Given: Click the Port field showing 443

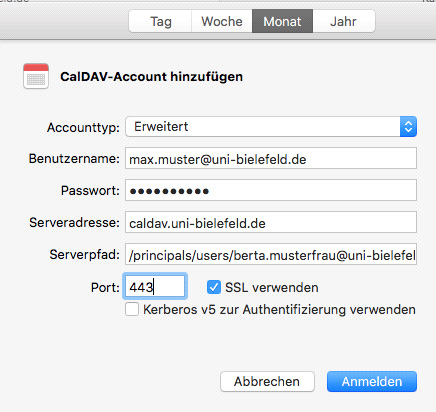Looking at the screenshot, I should click(155, 286).
